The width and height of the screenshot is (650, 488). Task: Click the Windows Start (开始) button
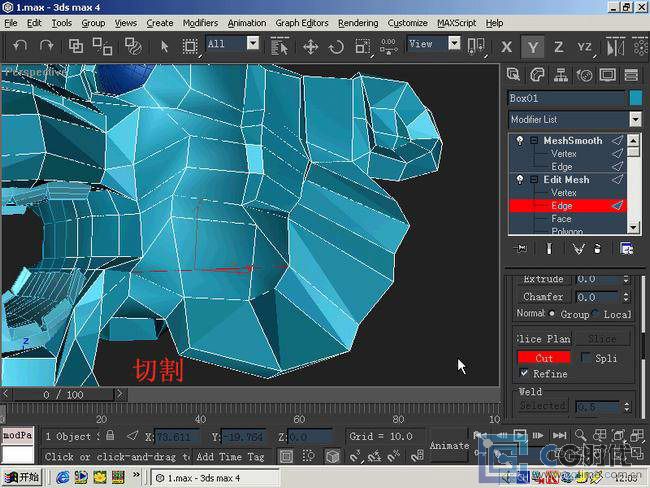[22, 478]
